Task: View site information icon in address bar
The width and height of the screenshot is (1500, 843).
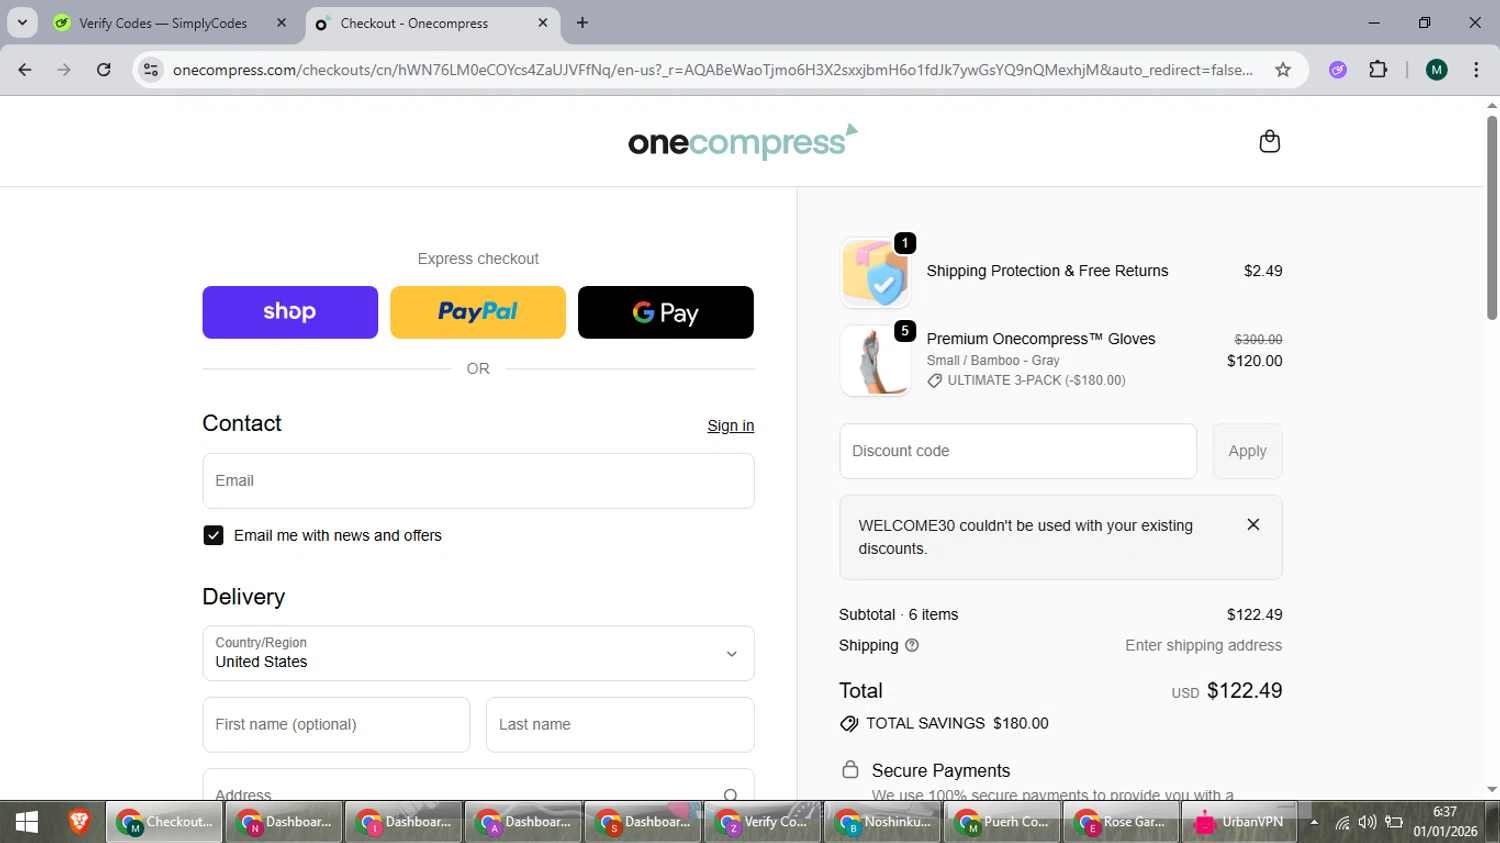Action: tap(151, 70)
